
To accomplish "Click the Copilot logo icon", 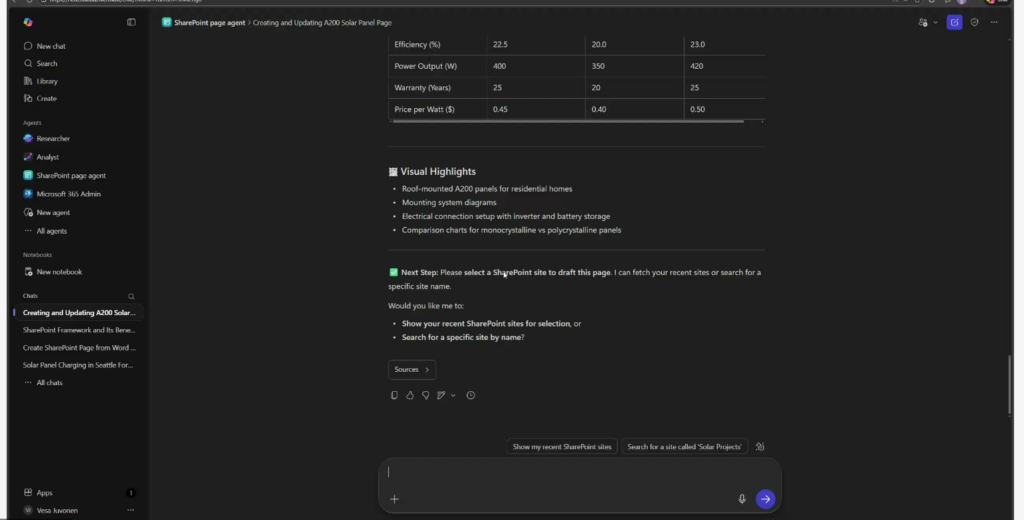I will tap(28, 22).
